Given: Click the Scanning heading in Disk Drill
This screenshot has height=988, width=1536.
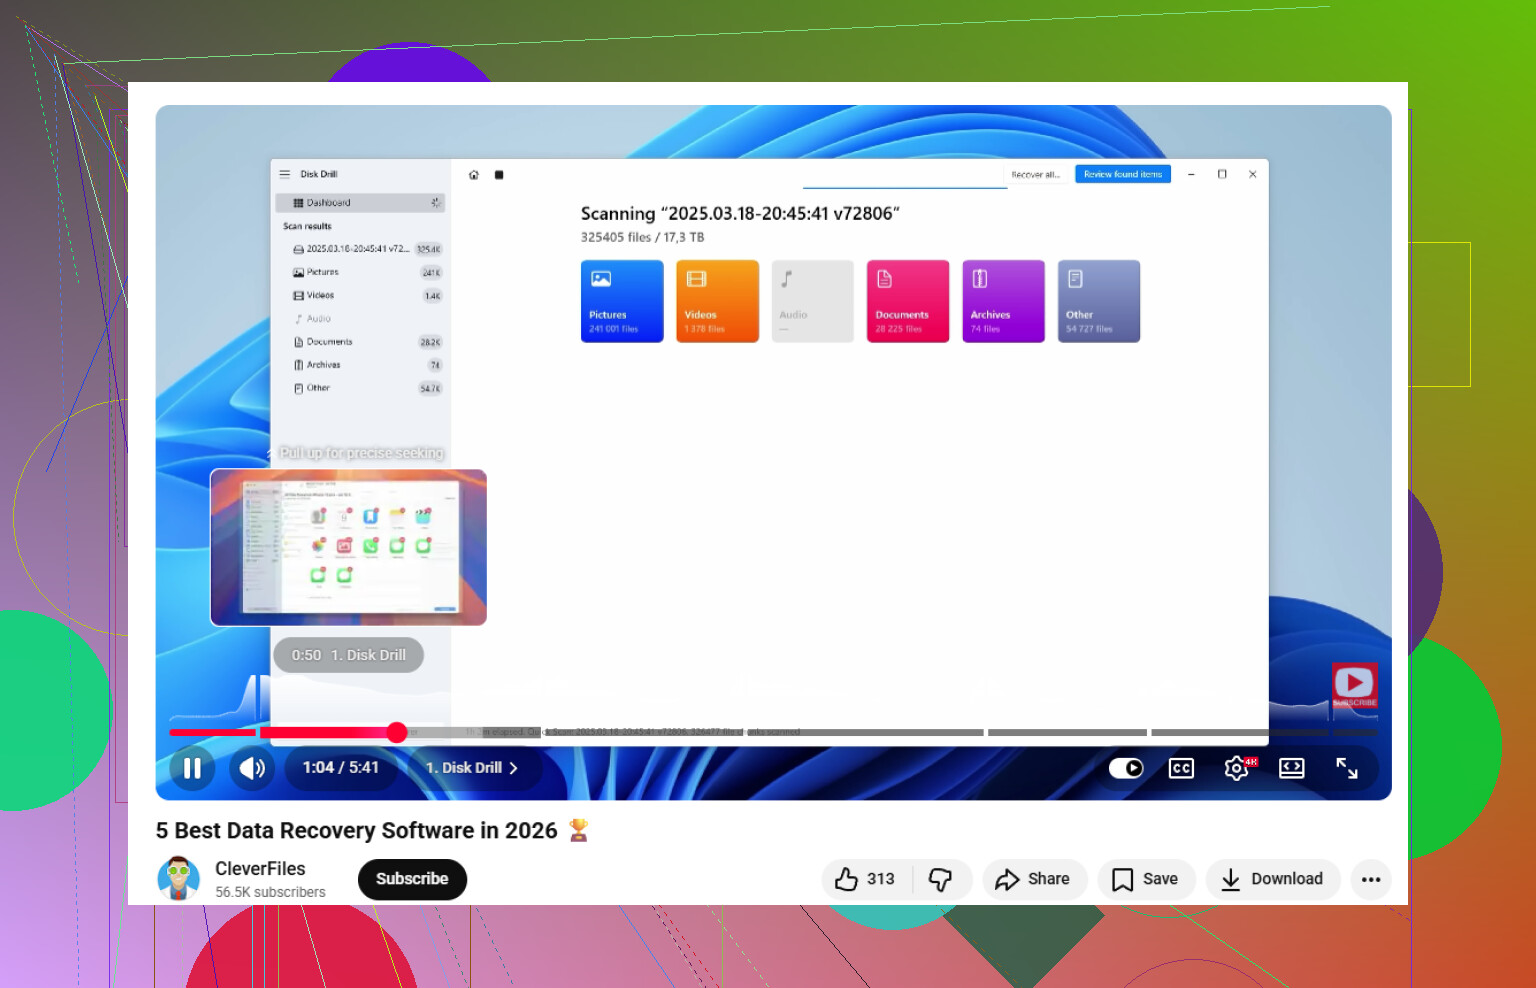Looking at the screenshot, I should pyautogui.click(x=740, y=213).
